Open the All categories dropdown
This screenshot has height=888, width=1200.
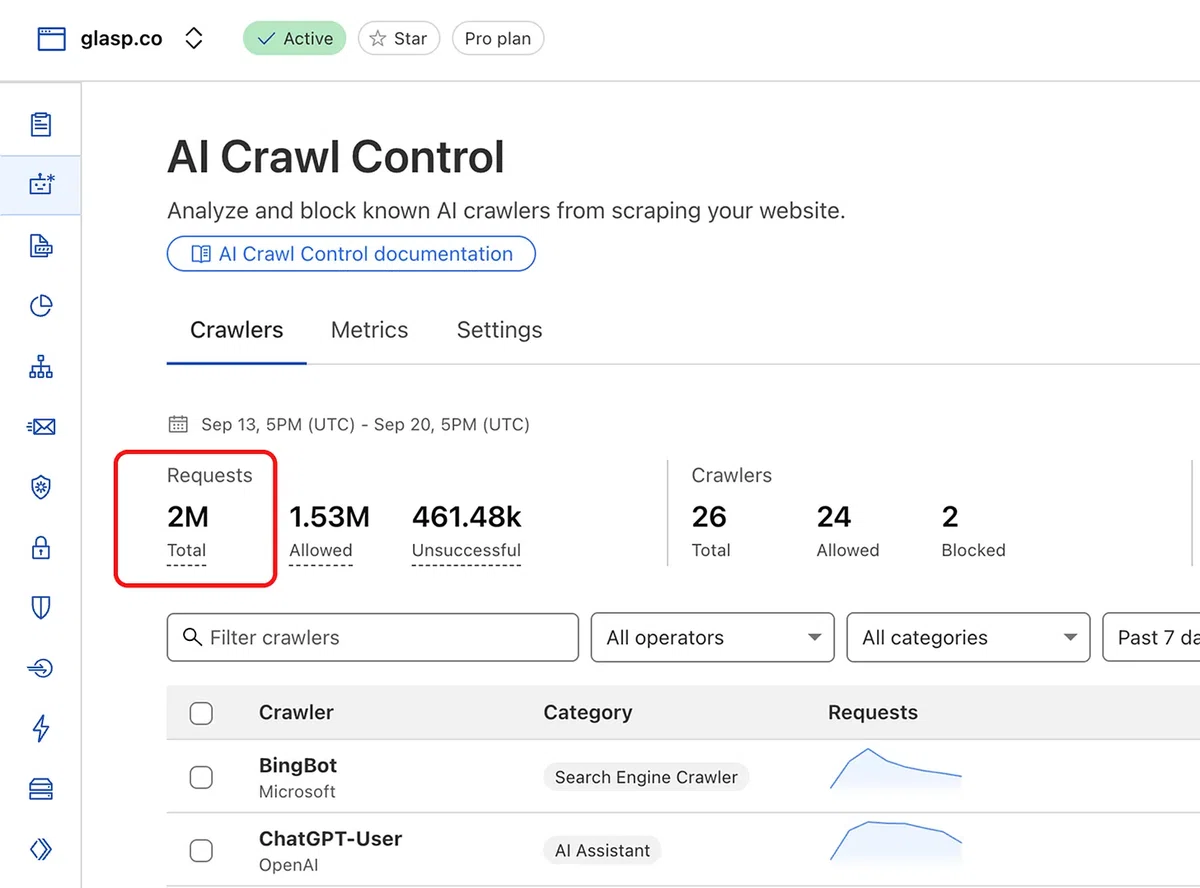click(x=969, y=637)
